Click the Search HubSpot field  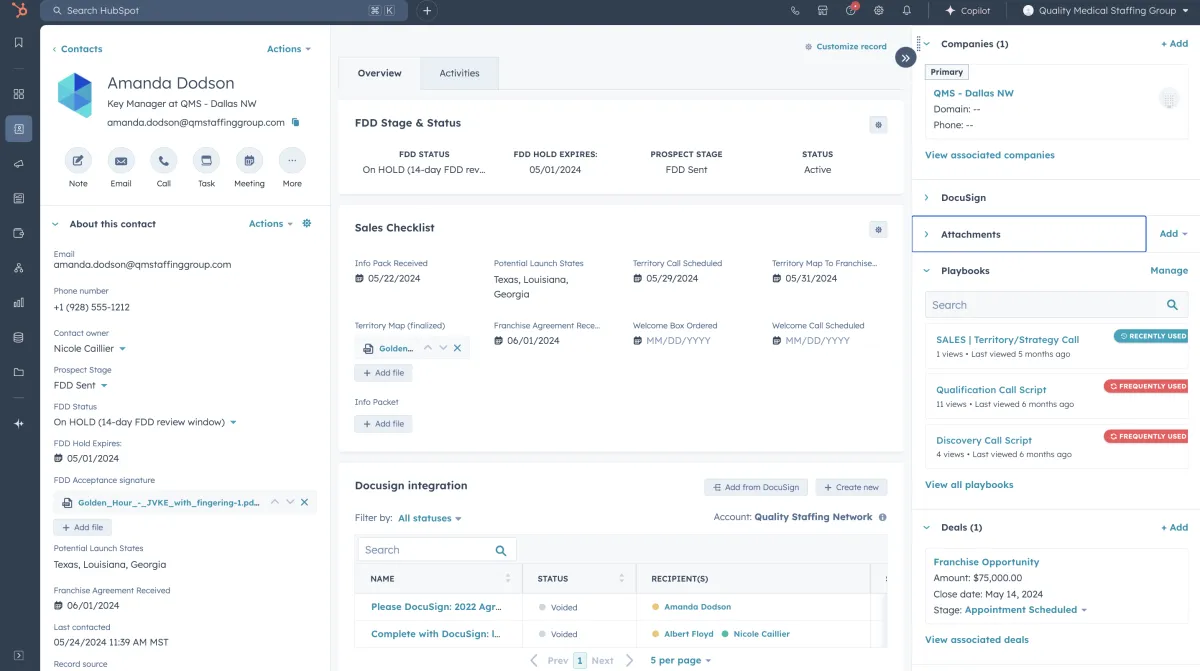[225, 11]
